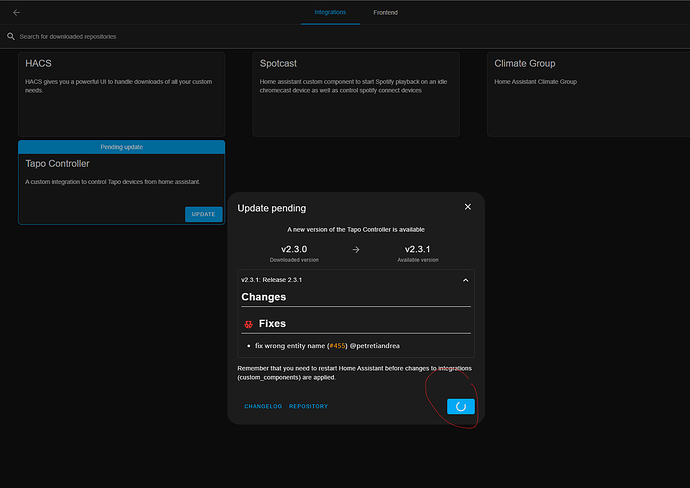The width and height of the screenshot is (690, 488).
Task: Switch to the Frontend tab
Action: click(x=385, y=12)
